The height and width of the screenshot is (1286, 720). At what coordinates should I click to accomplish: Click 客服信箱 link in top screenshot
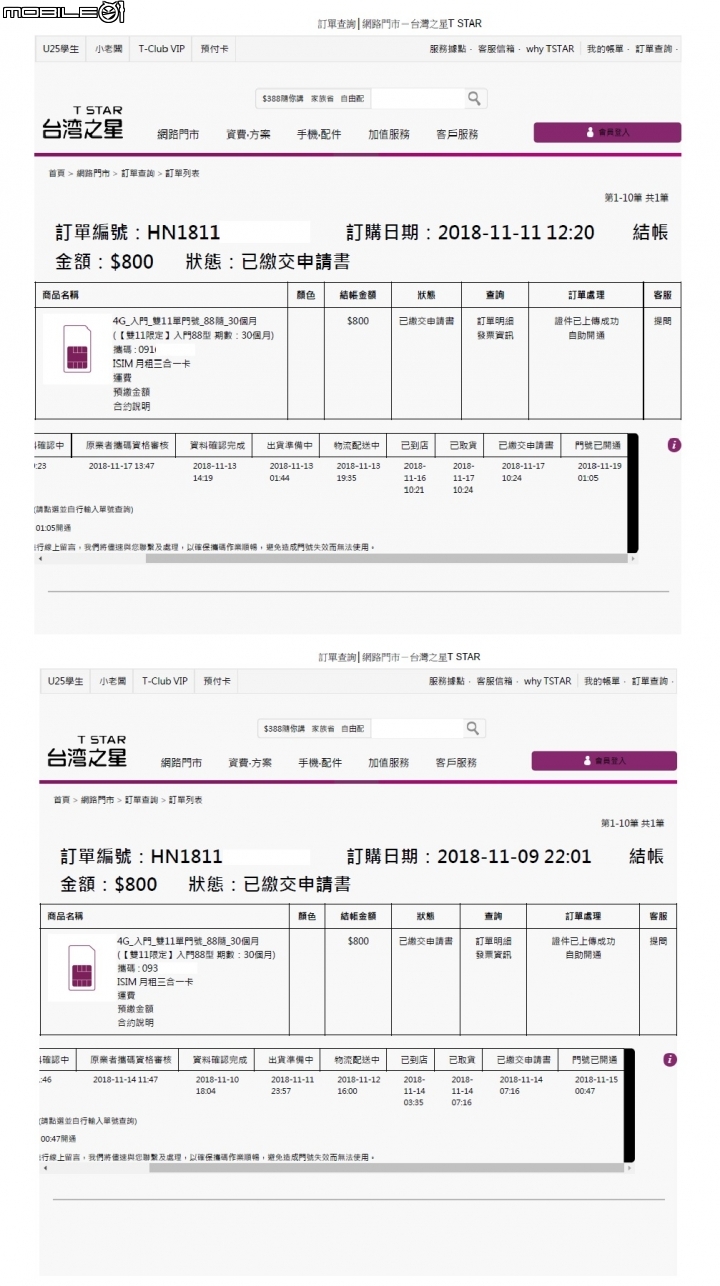(x=495, y=48)
